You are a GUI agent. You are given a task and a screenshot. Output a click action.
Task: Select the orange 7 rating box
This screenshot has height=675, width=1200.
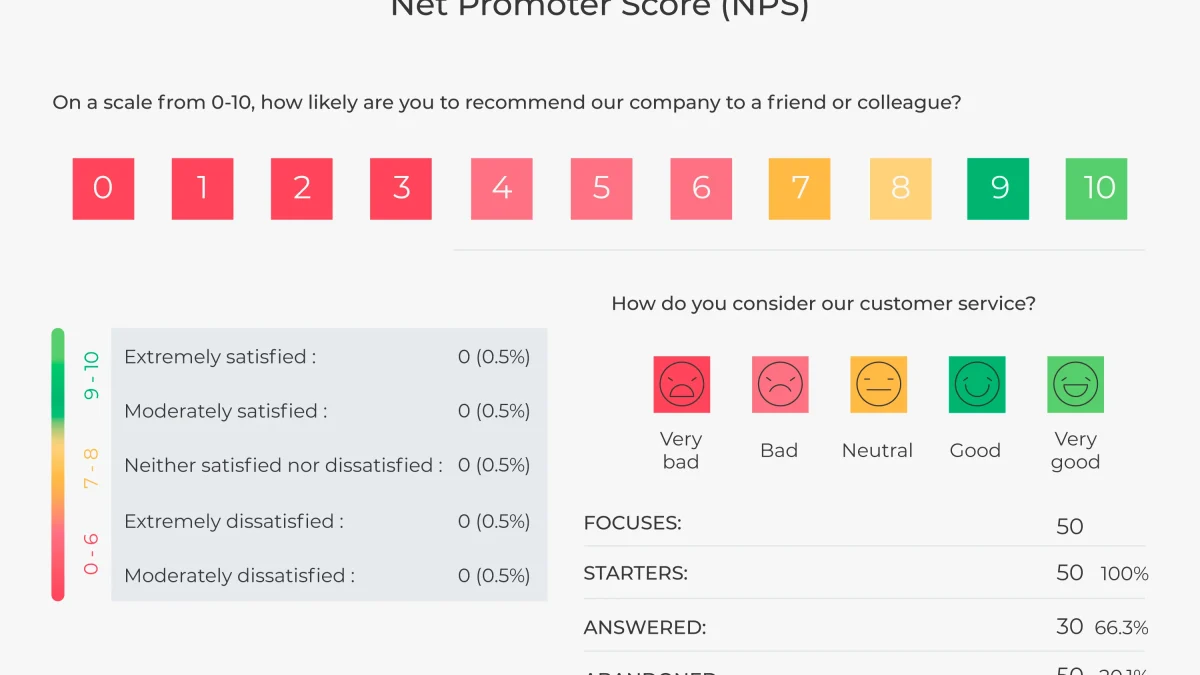(800, 188)
